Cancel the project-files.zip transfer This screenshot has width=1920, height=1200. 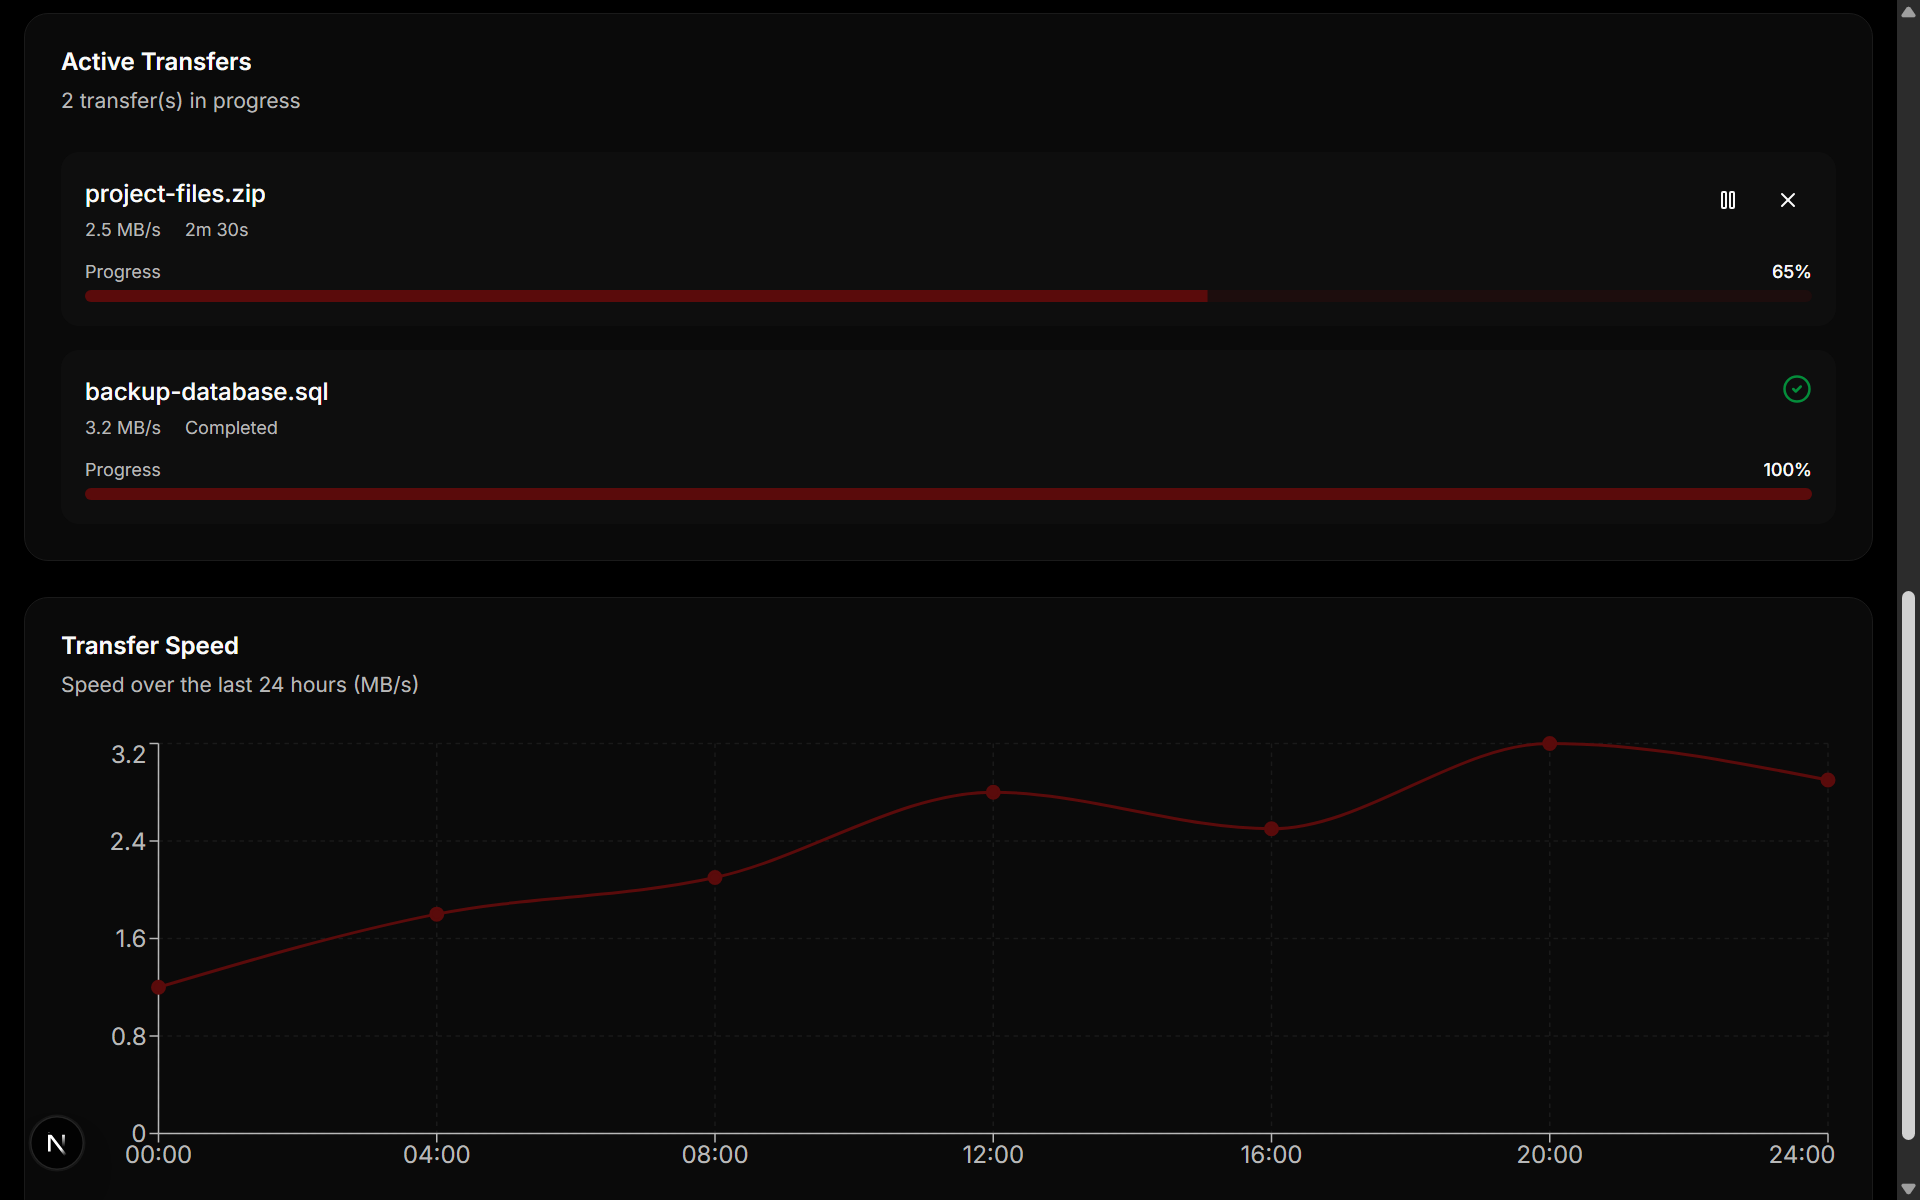point(1788,200)
